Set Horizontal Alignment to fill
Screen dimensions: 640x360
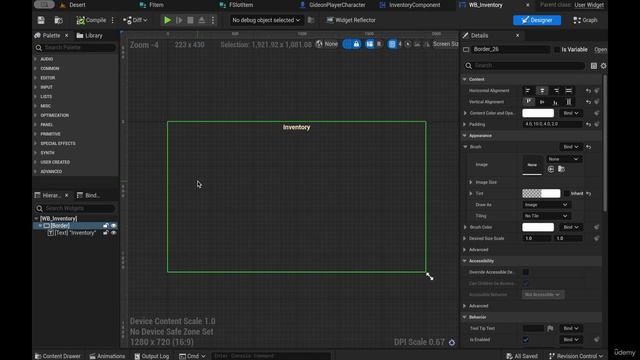[x=569, y=91]
